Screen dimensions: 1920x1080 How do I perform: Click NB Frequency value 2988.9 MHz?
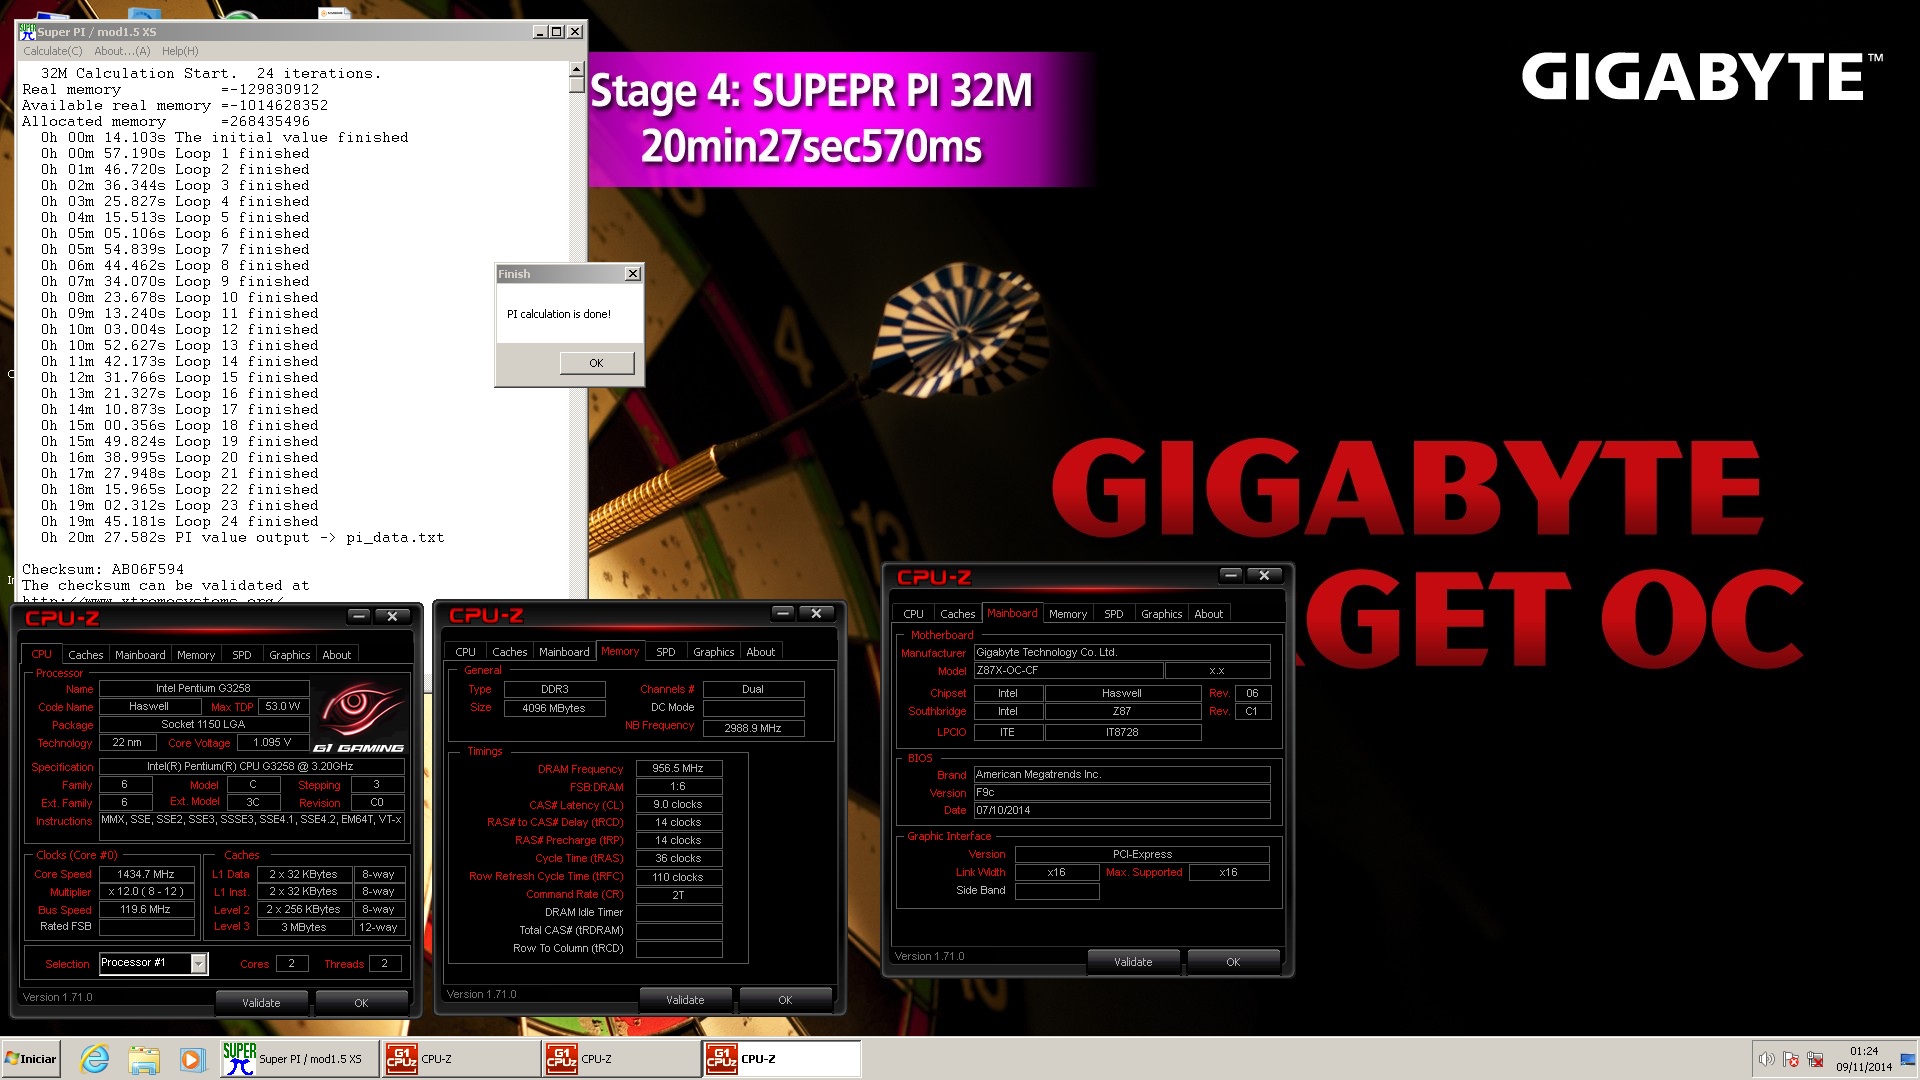753,728
